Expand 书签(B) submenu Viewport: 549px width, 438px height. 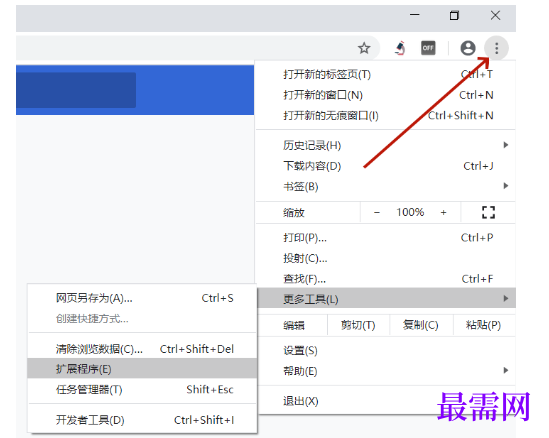coord(385,186)
